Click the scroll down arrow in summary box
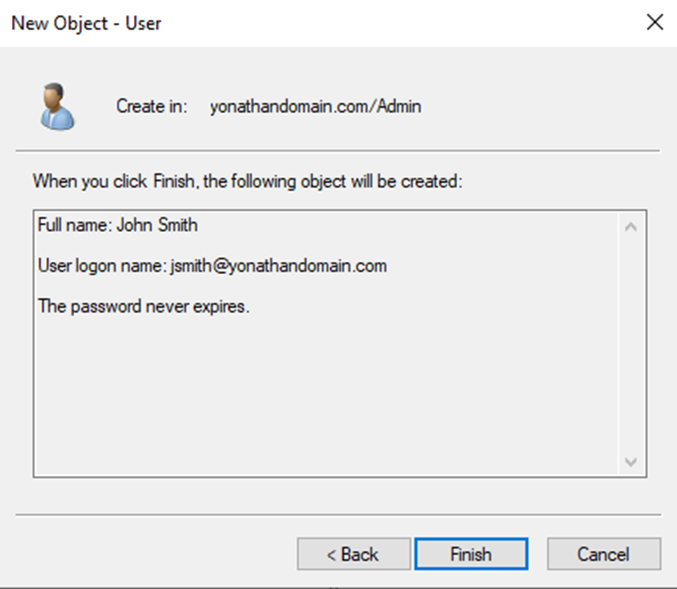This screenshot has height=589, width=677. pos(631,462)
